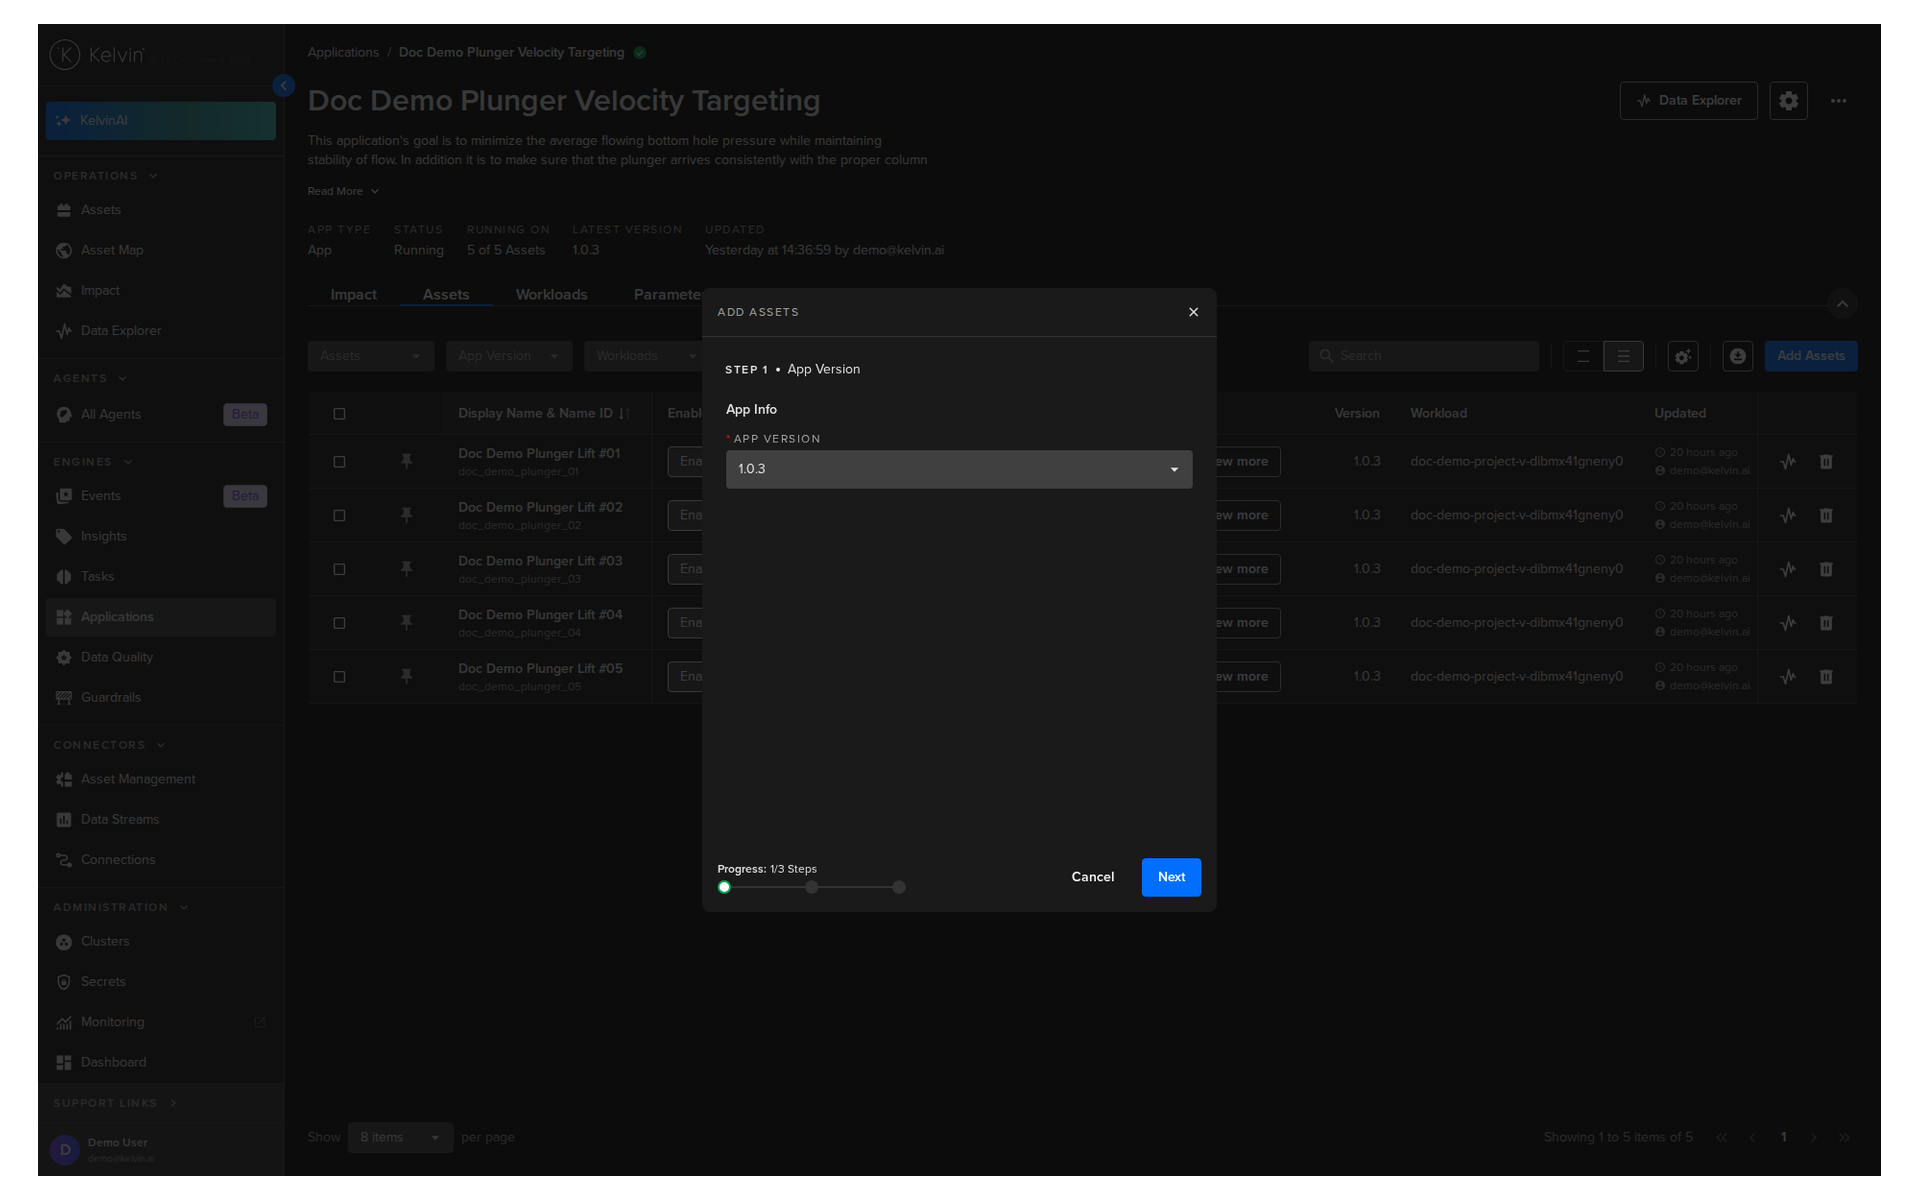Image resolution: width=1920 pixels, height=1200 pixels.
Task: Switch to the Assets tab
Action: (446, 295)
